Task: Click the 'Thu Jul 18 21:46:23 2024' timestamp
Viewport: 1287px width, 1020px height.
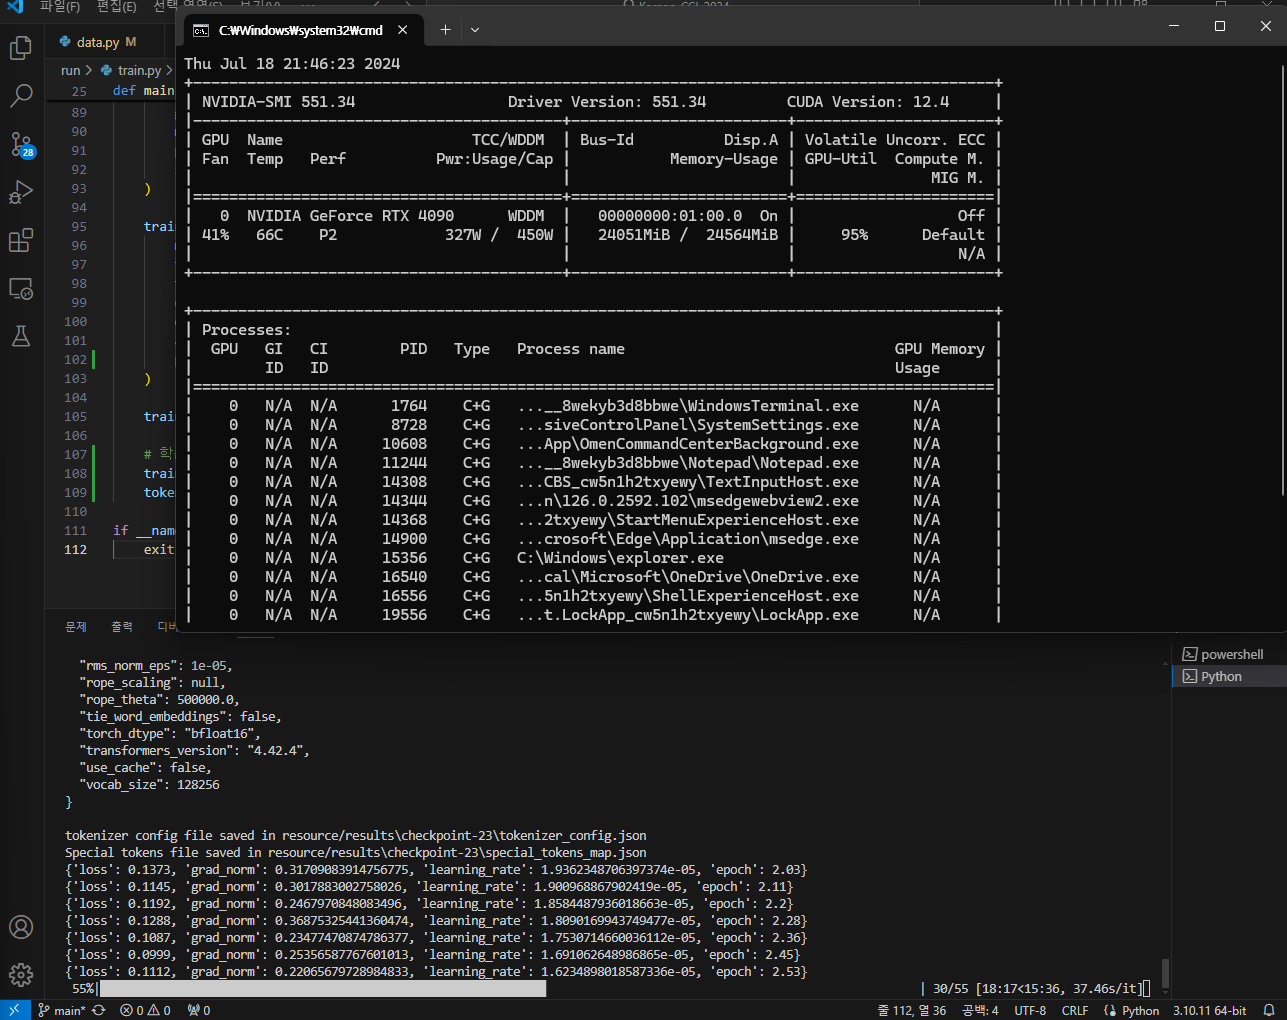Action: [x=292, y=64]
